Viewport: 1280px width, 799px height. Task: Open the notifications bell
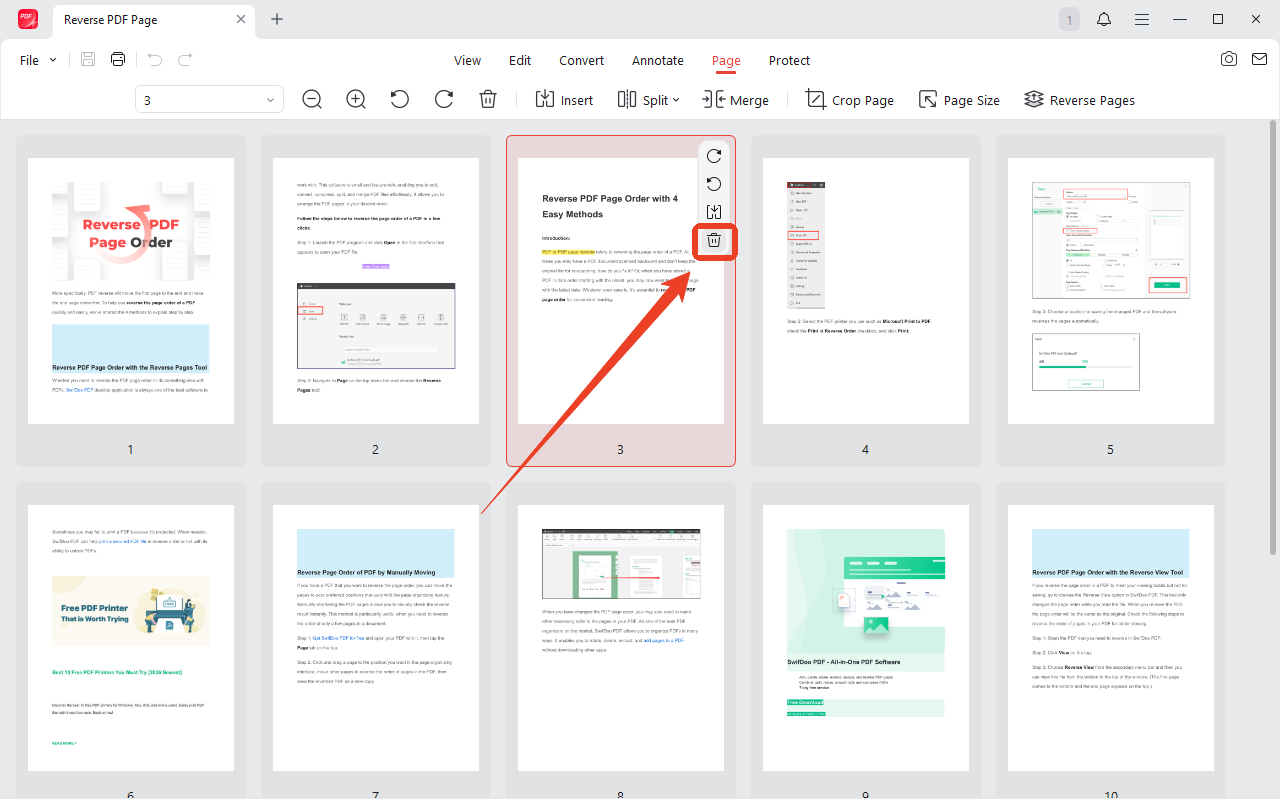pos(1104,19)
